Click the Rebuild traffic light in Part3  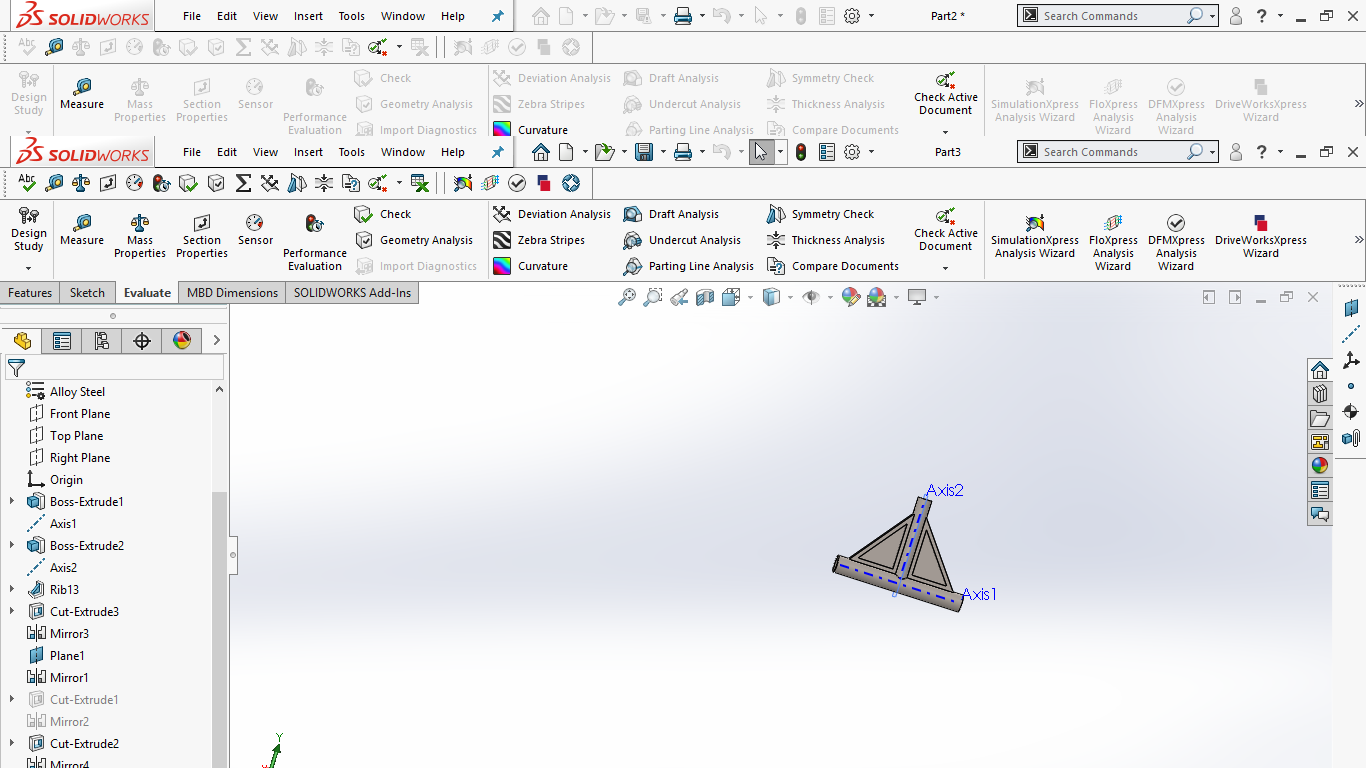[800, 152]
